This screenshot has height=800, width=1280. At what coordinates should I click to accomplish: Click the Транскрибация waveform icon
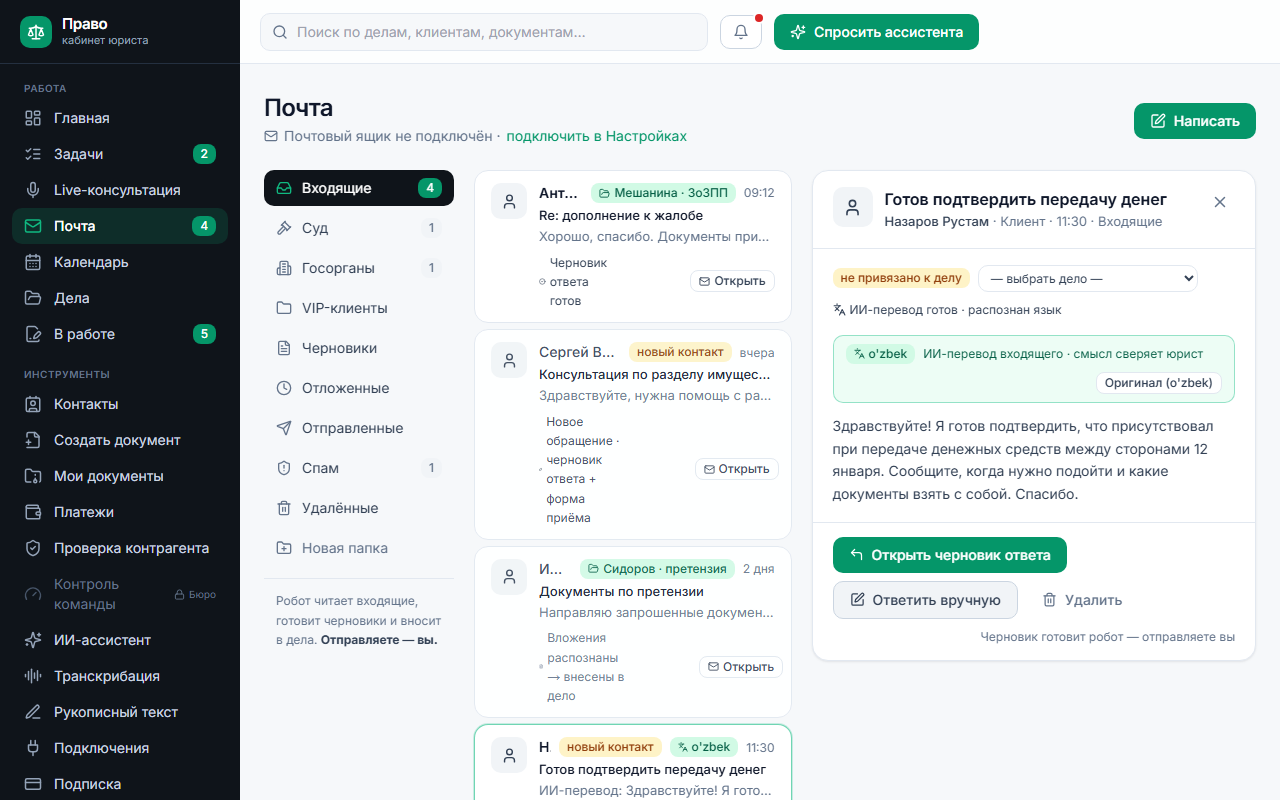[x=33, y=676]
